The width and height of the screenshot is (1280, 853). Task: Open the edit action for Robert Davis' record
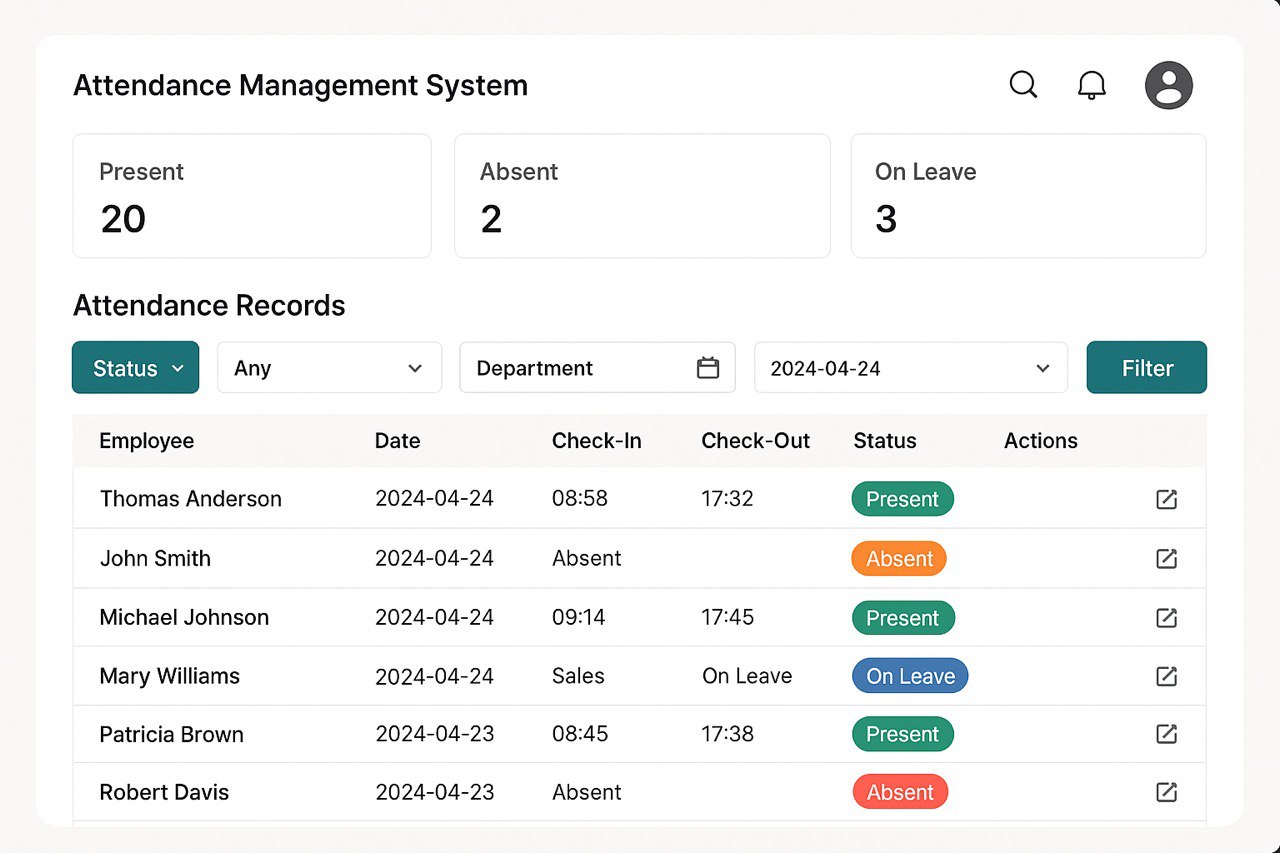(1166, 791)
